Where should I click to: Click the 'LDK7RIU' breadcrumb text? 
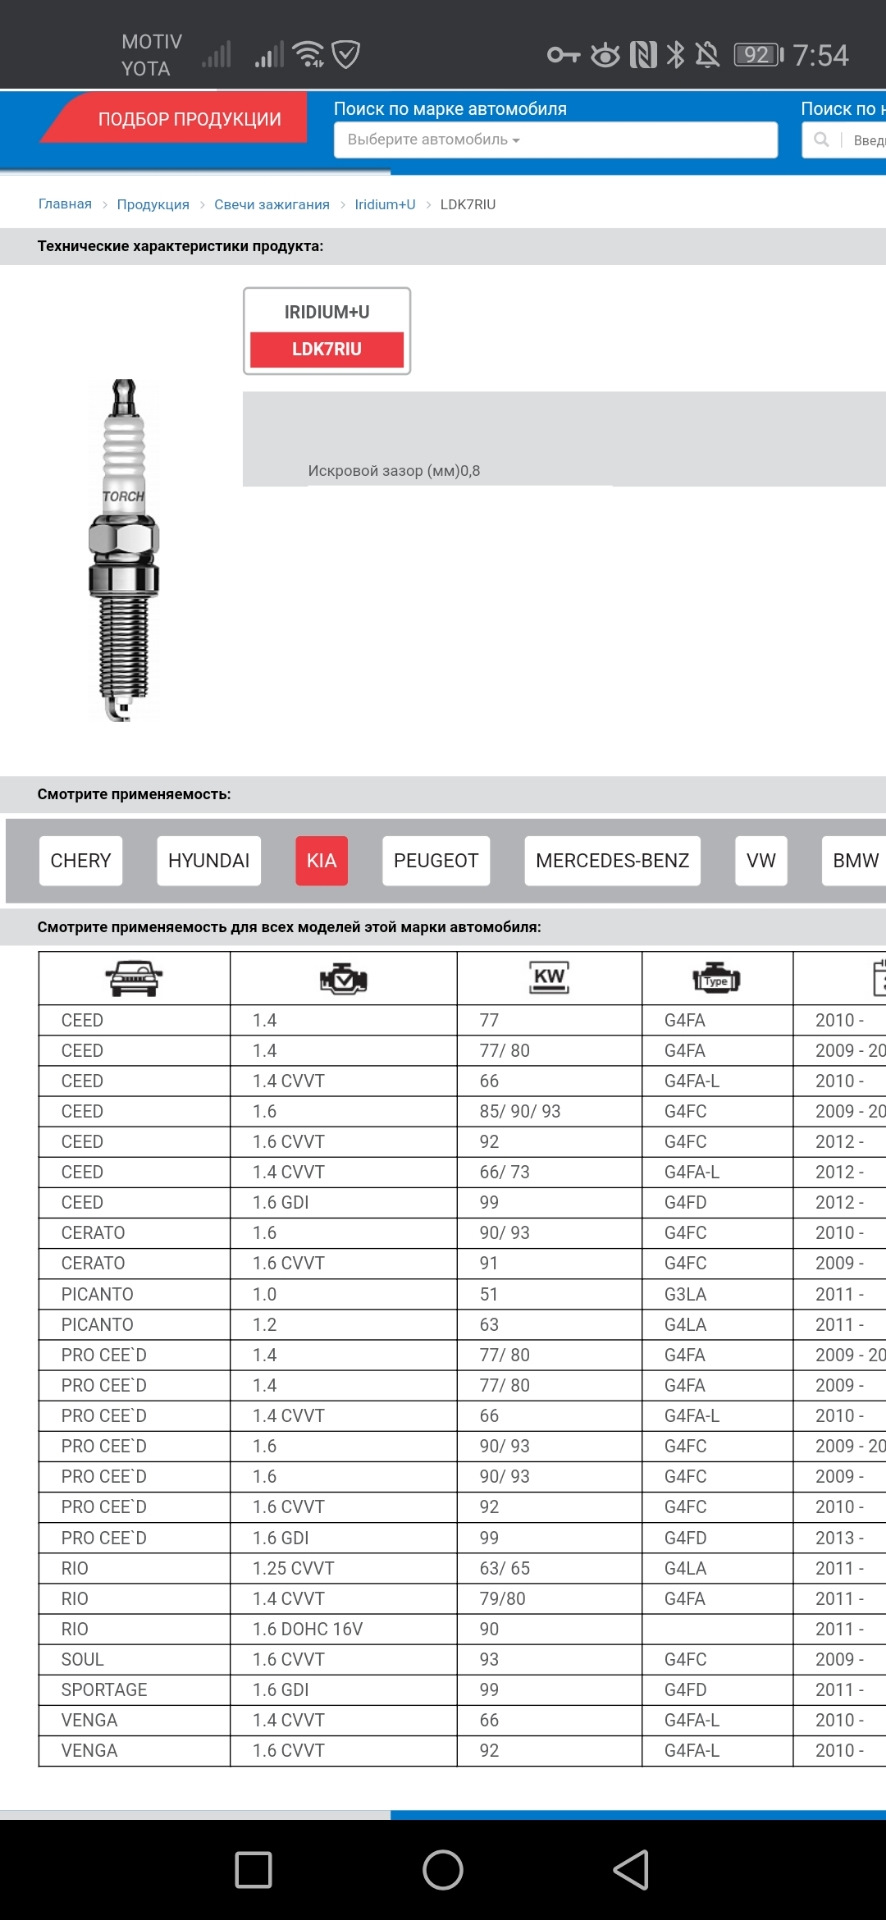[x=468, y=204]
